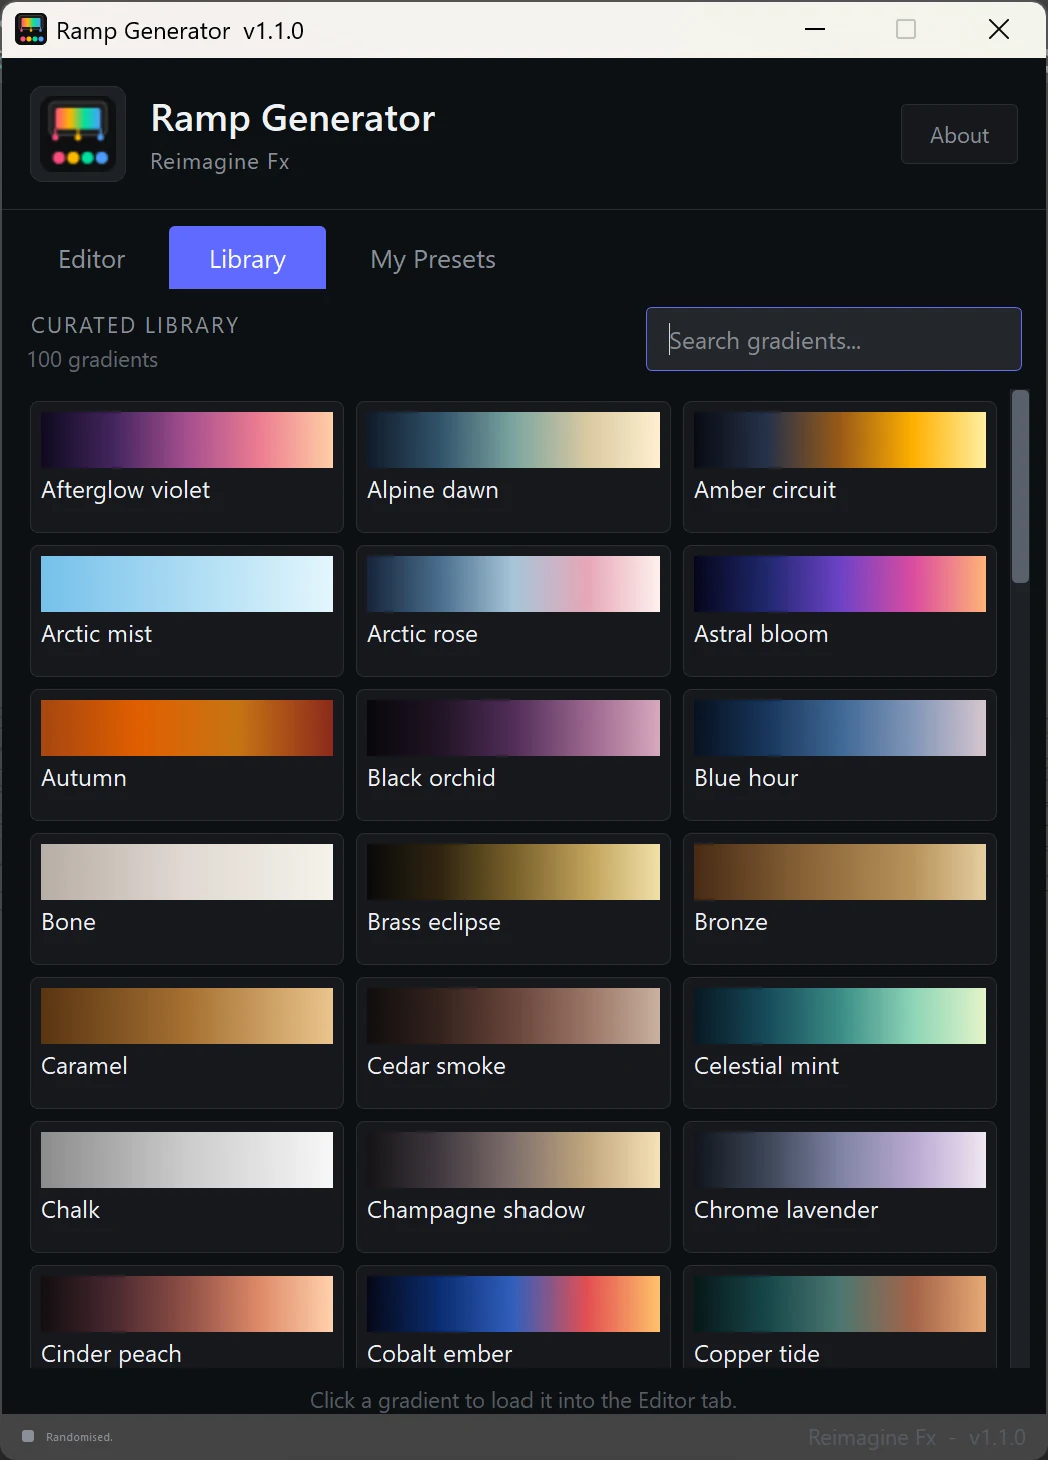Click the status bar Randomised indicator icon
The width and height of the screenshot is (1048, 1460).
point(28,1436)
